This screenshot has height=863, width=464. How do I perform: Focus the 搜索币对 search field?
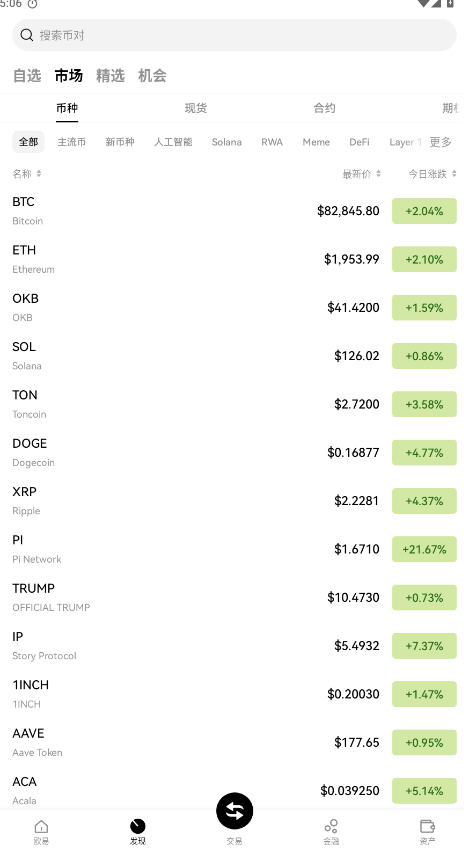[234, 35]
